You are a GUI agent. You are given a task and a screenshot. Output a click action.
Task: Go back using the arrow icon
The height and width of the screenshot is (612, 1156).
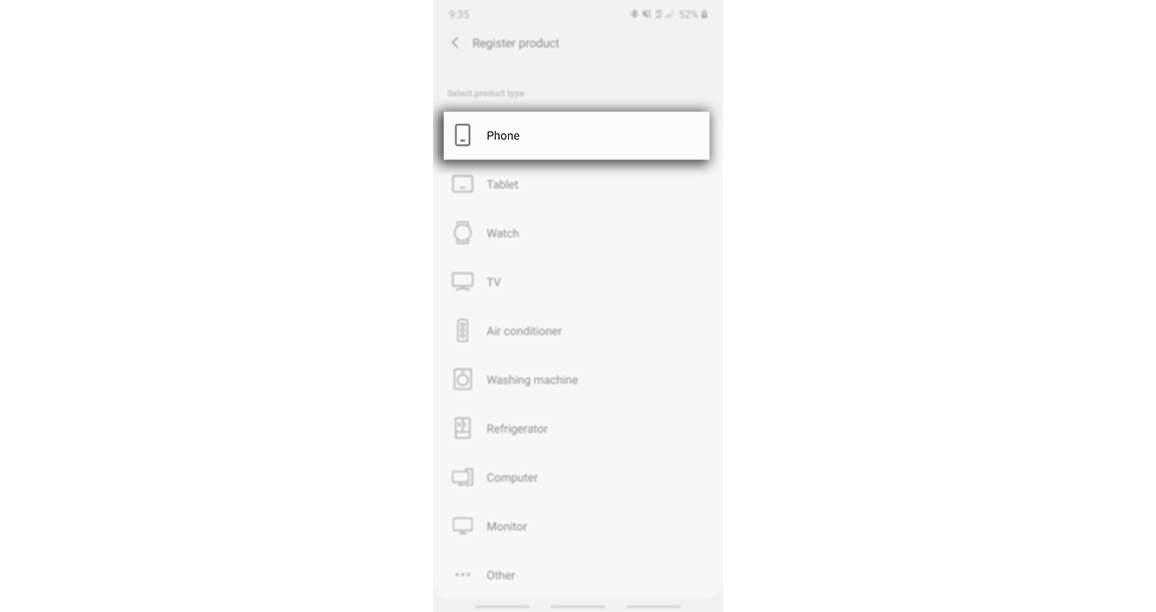point(455,43)
